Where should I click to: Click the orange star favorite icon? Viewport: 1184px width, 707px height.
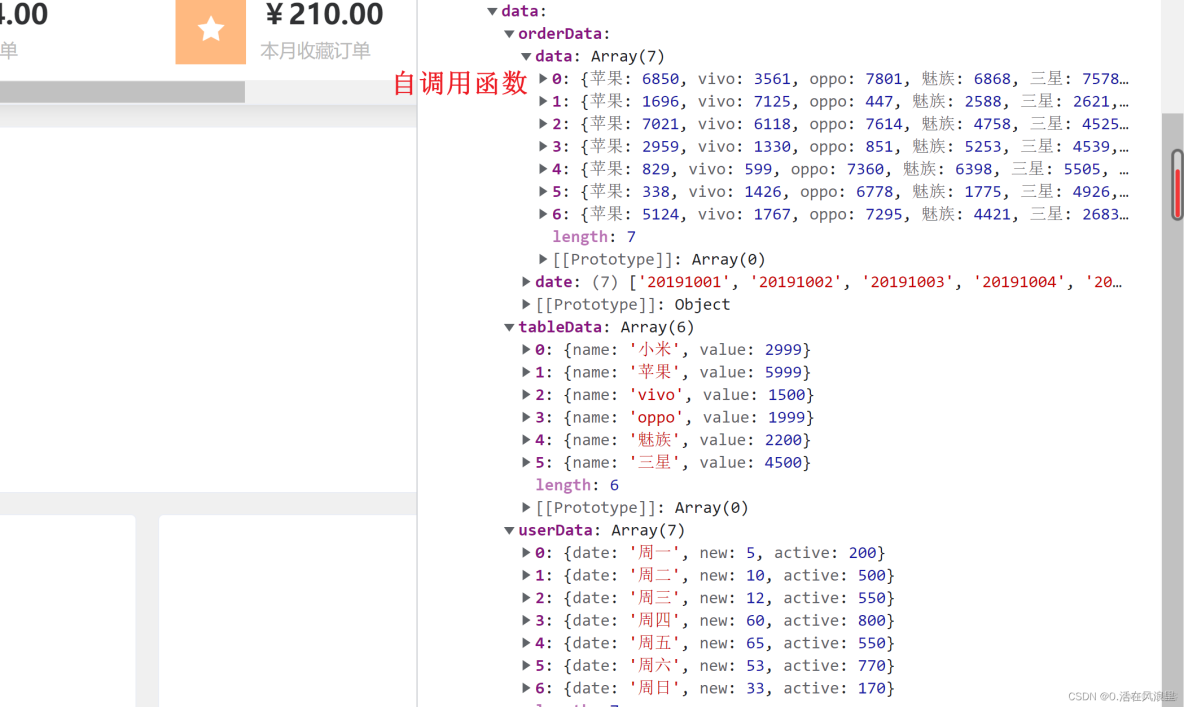pos(210,32)
